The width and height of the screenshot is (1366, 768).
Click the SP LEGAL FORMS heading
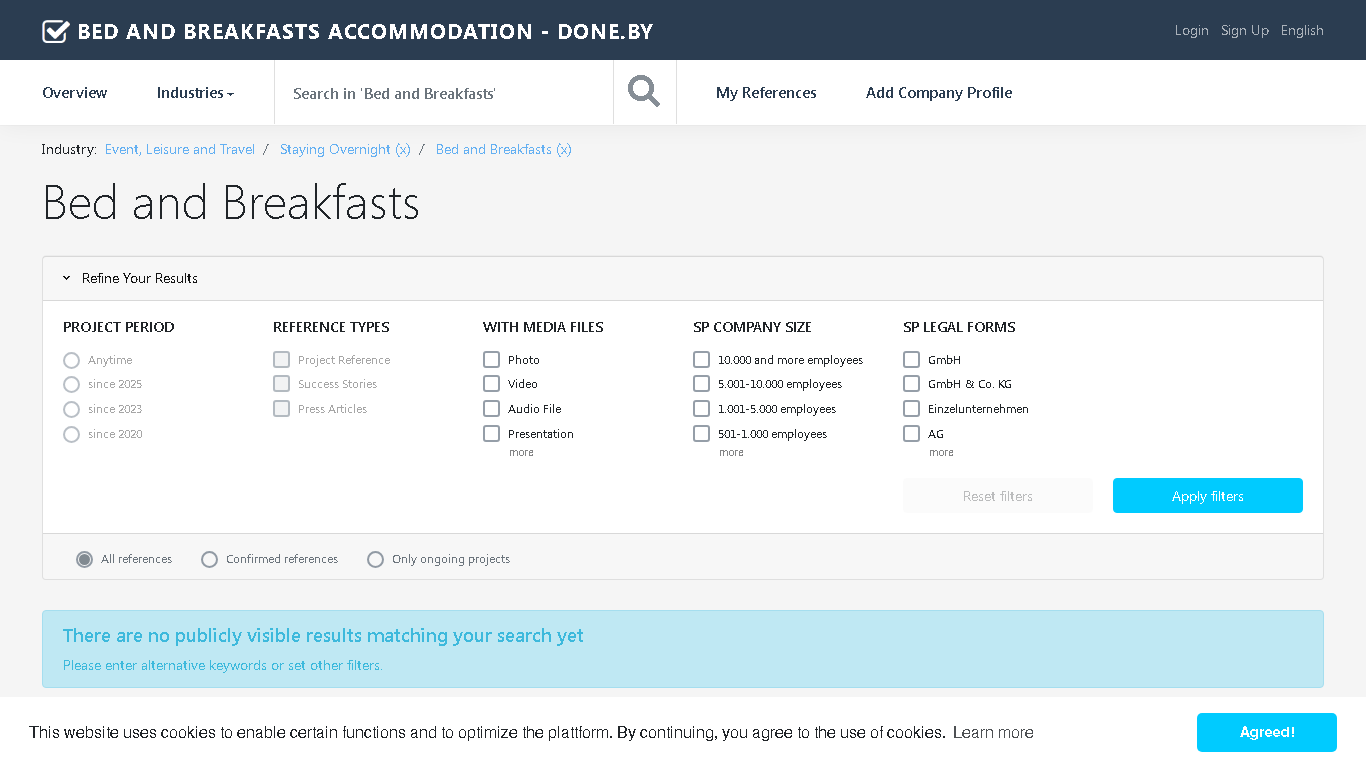(959, 328)
